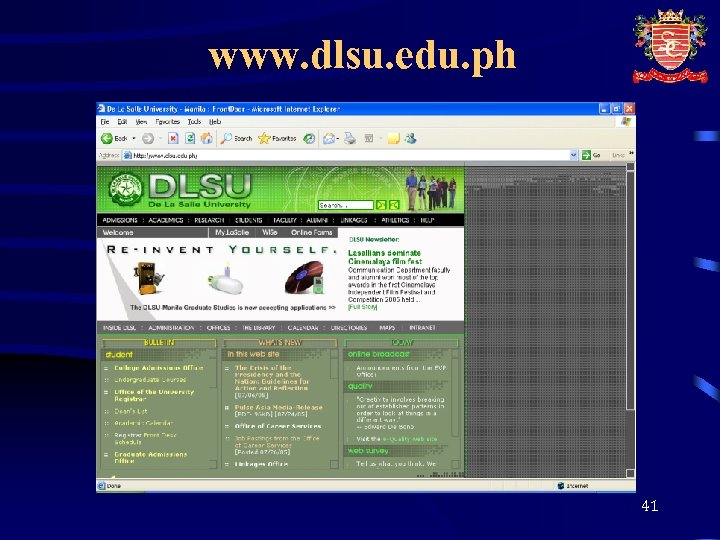
Task: Click the Print toolbar icon
Action: pos(350,138)
